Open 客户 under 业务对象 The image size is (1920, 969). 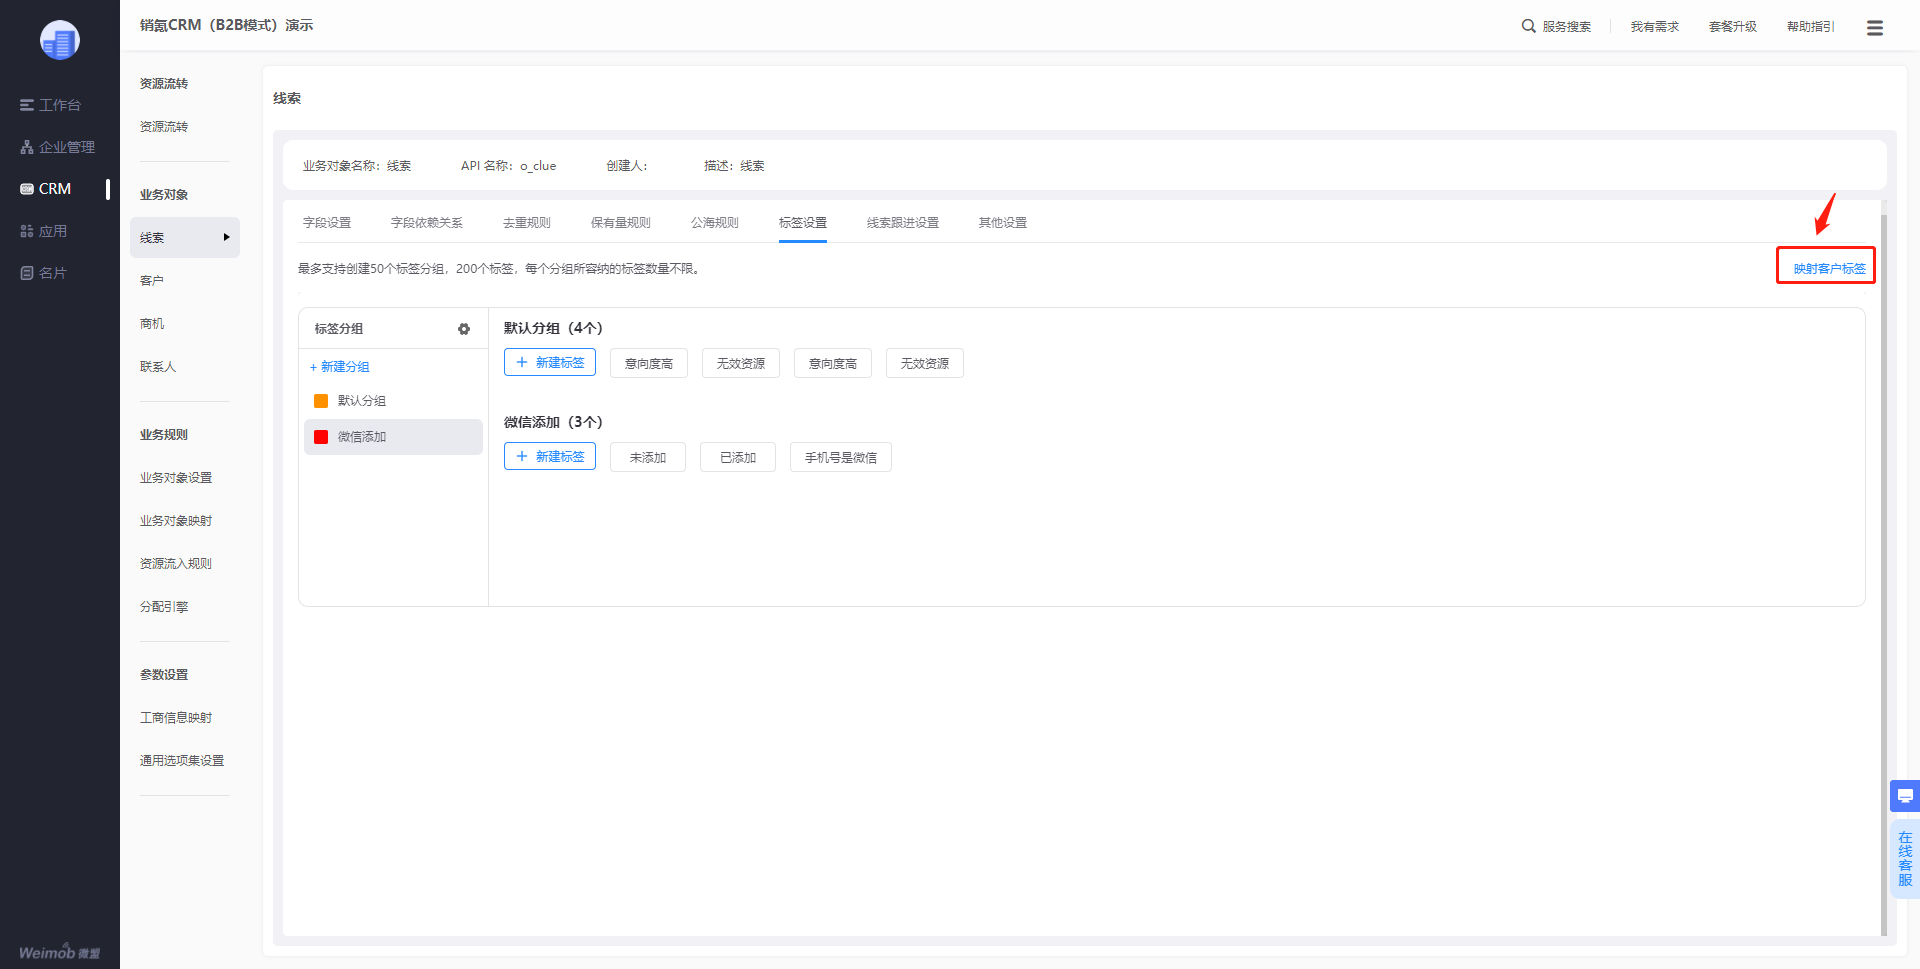point(152,281)
